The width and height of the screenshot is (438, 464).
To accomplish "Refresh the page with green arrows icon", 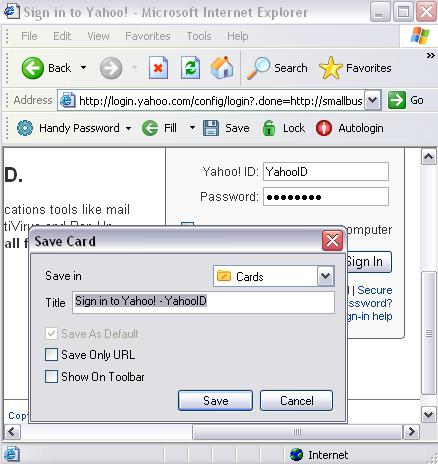I will click(x=190, y=68).
